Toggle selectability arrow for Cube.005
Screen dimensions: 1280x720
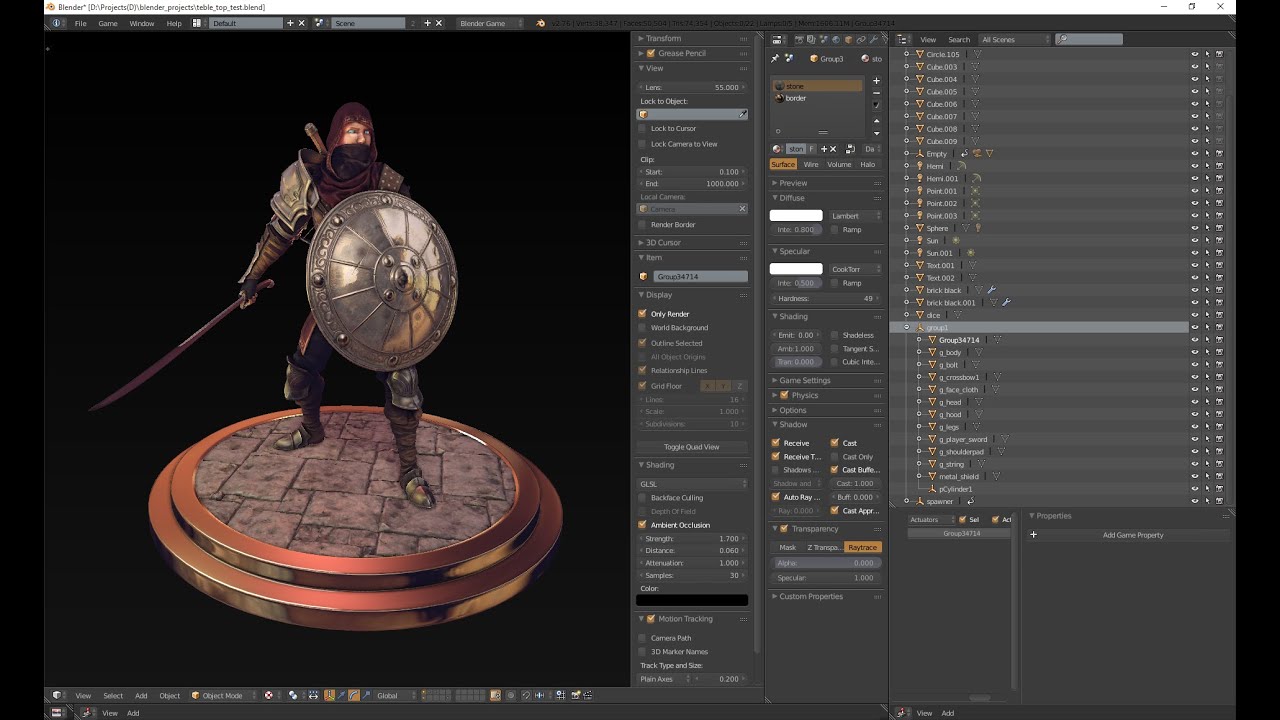click(x=1207, y=92)
